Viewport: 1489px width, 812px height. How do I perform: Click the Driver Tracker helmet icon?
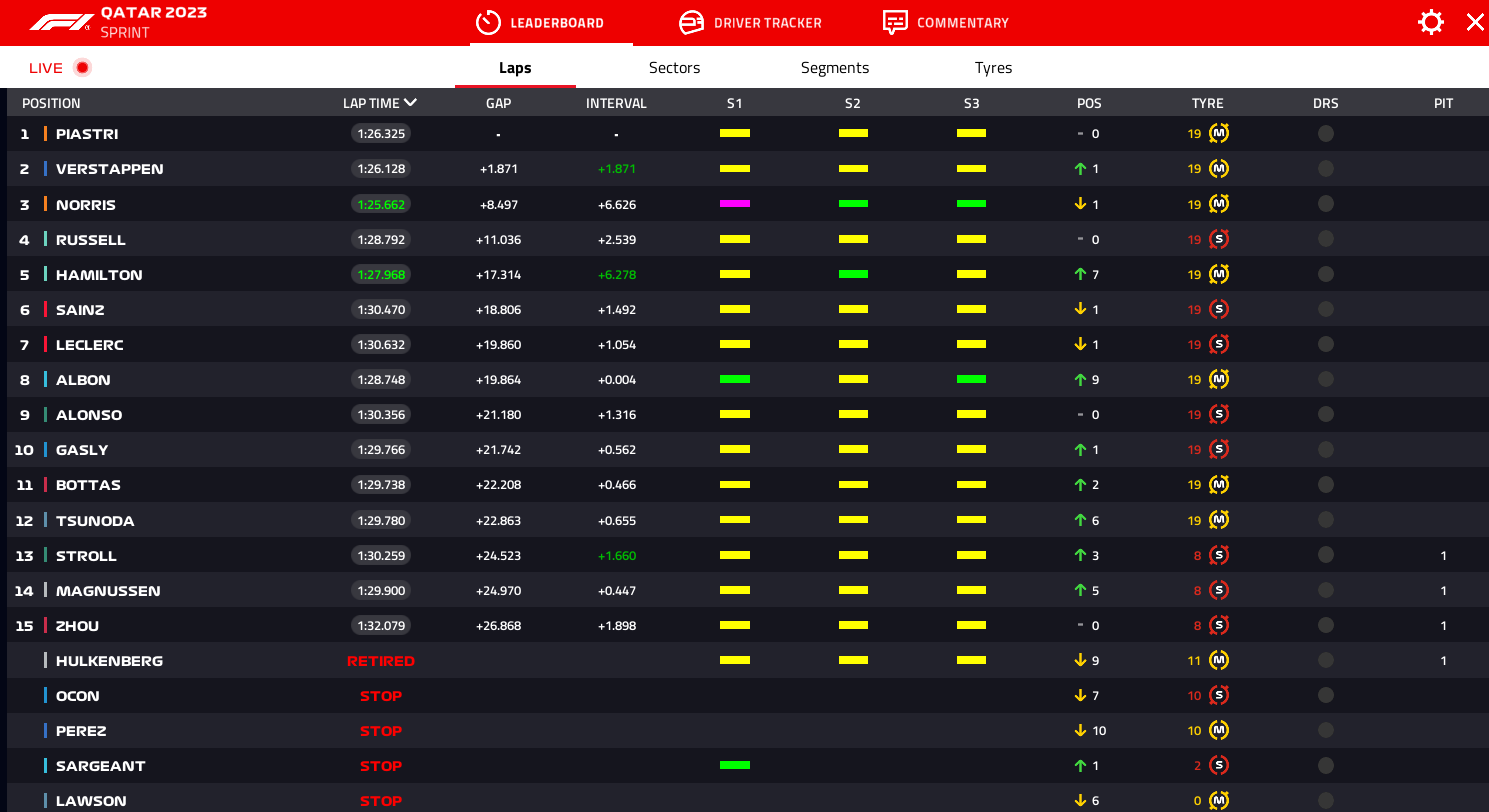691,22
